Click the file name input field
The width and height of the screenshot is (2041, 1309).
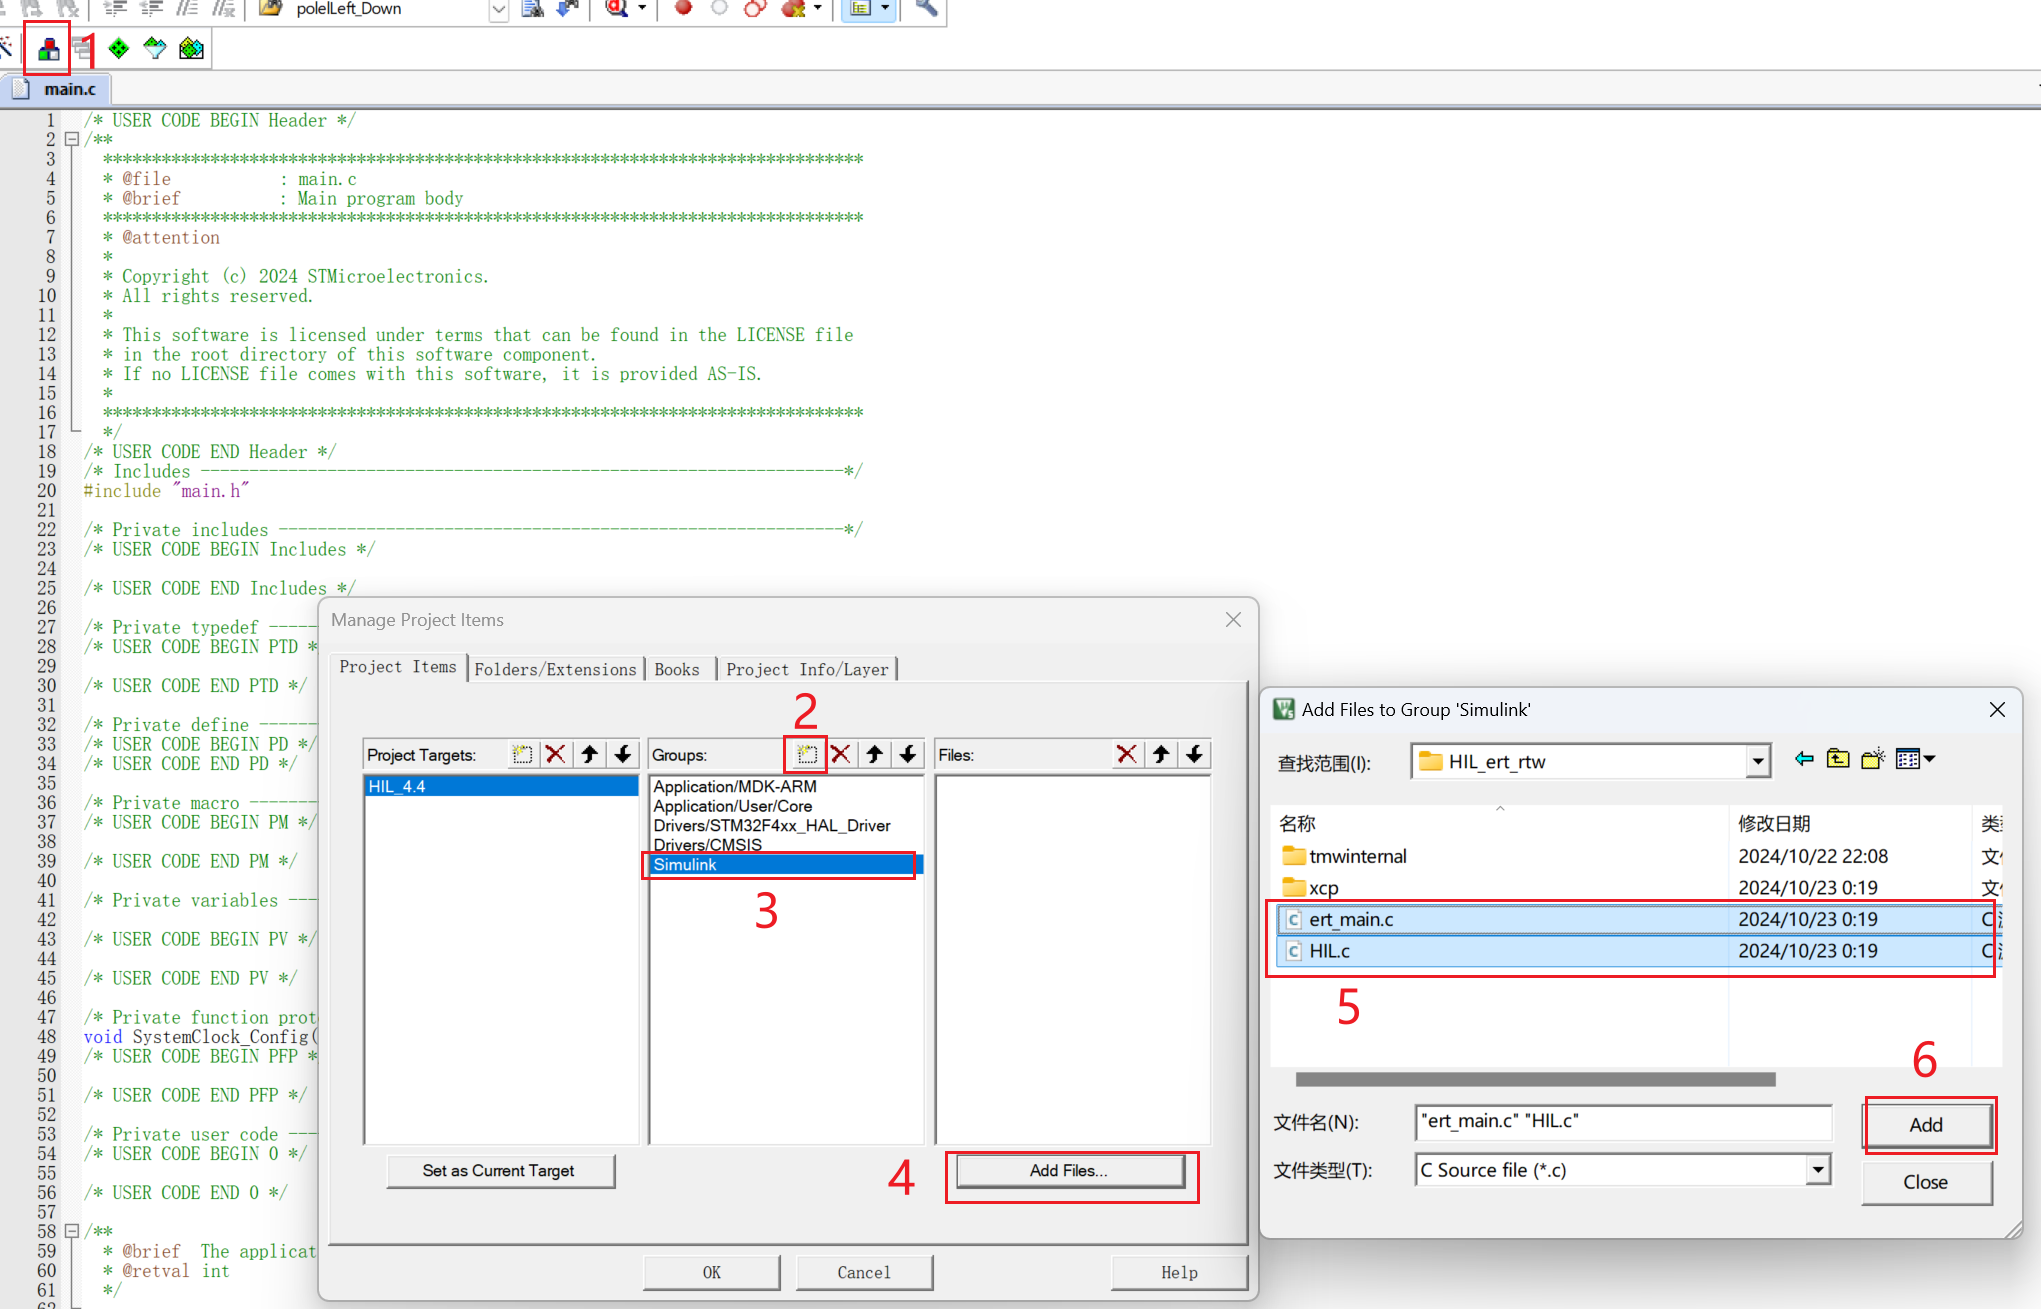tap(1623, 1121)
